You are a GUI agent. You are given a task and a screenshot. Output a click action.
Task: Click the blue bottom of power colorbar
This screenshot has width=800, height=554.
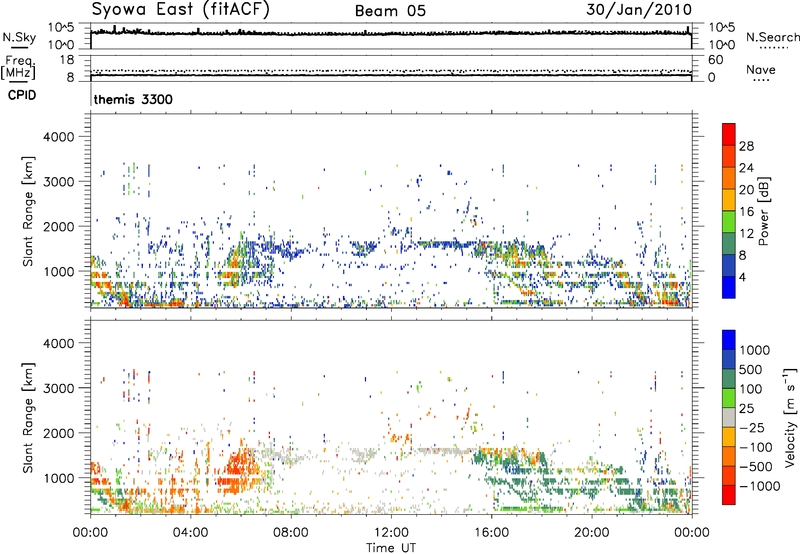[729, 287]
